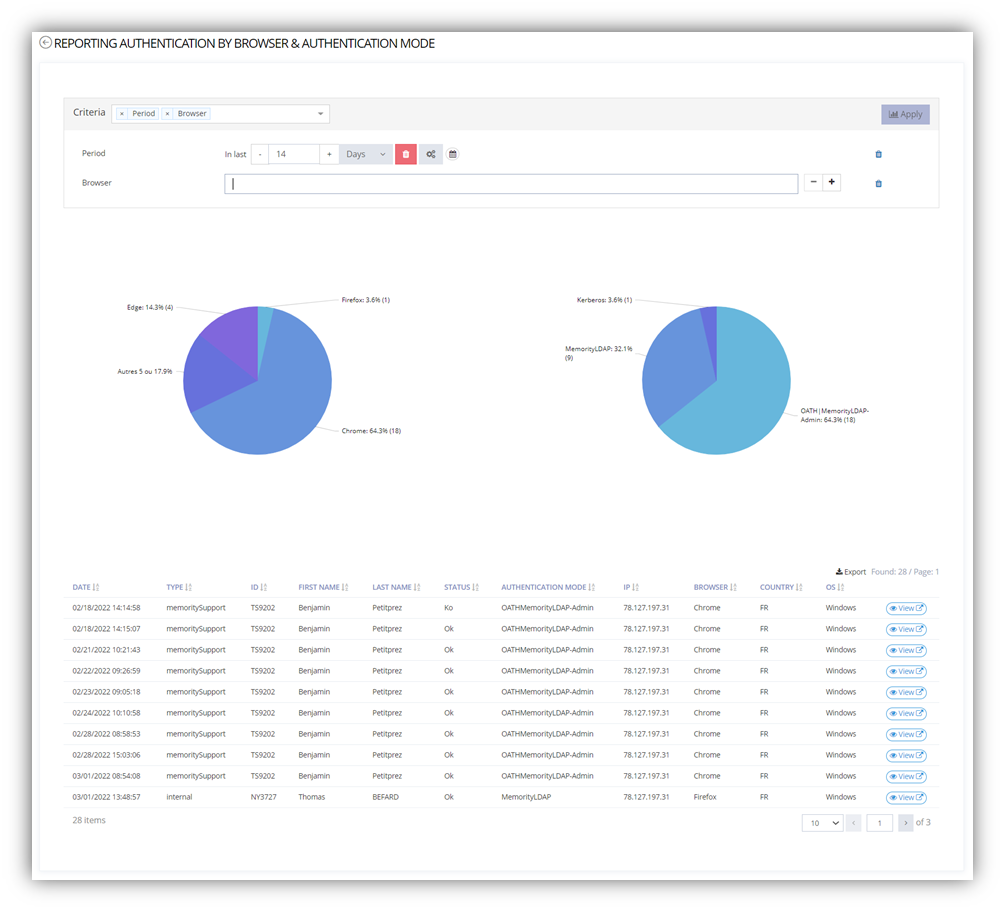Delete the Browser criterion using the blue trash icon

pos(878,184)
